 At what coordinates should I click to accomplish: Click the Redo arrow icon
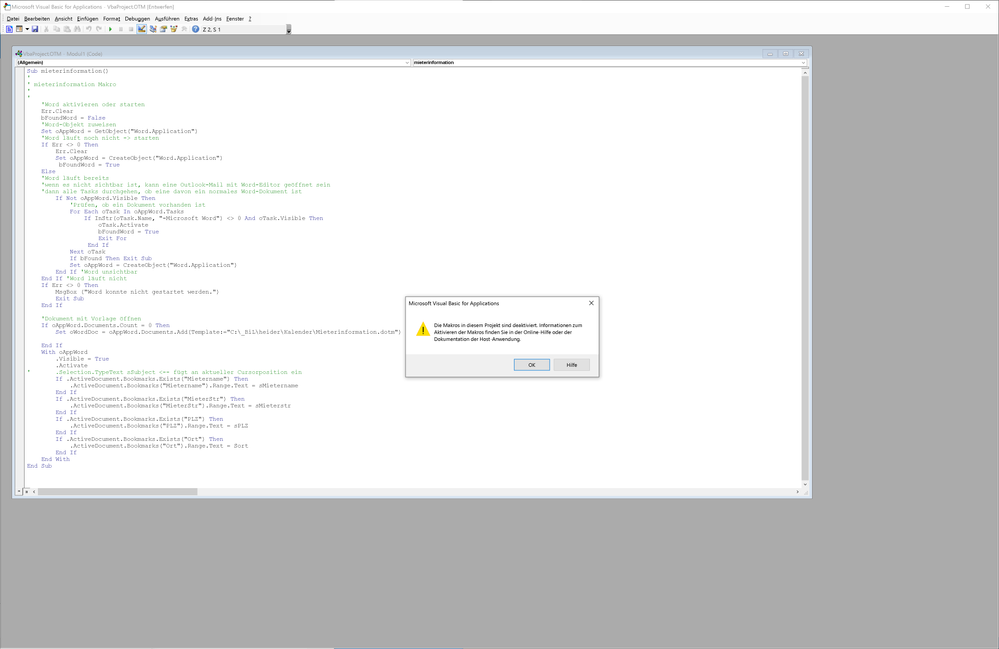pyautogui.click(x=99, y=29)
